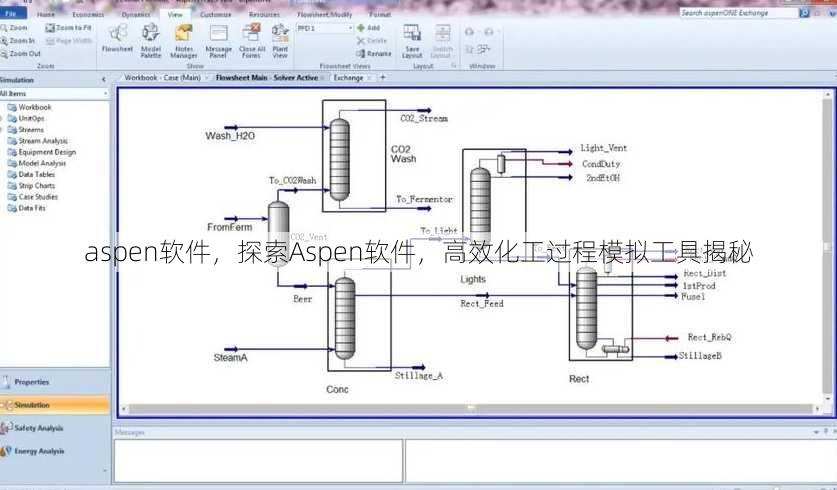Open the File menu
This screenshot has height=490, width=837.
pyautogui.click(x=12, y=13)
